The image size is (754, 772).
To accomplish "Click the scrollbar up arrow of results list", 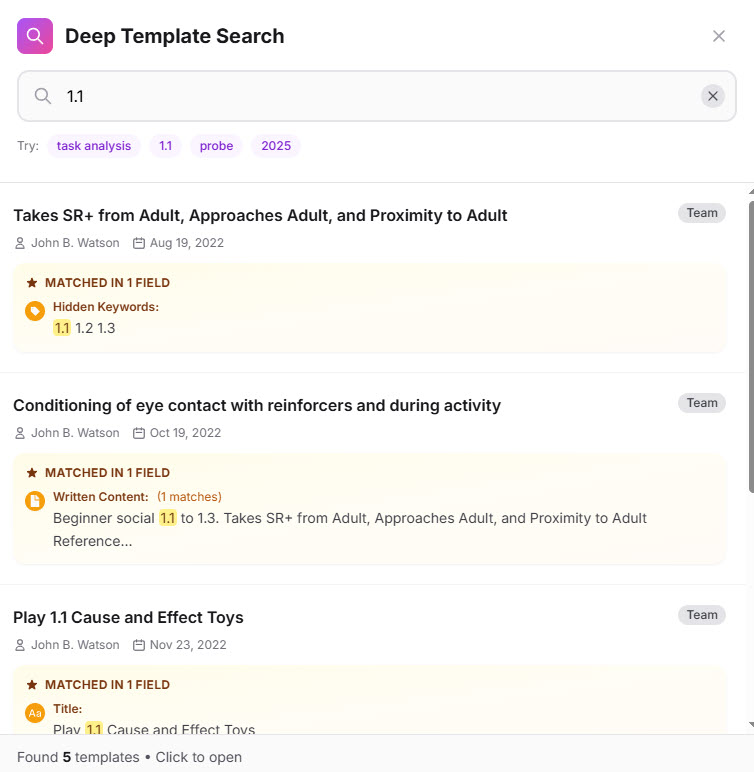I will (x=751, y=191).
